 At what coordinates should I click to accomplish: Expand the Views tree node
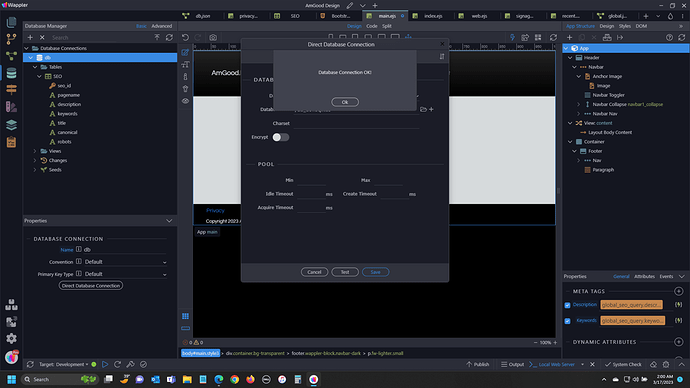click(x=35, y=151)
